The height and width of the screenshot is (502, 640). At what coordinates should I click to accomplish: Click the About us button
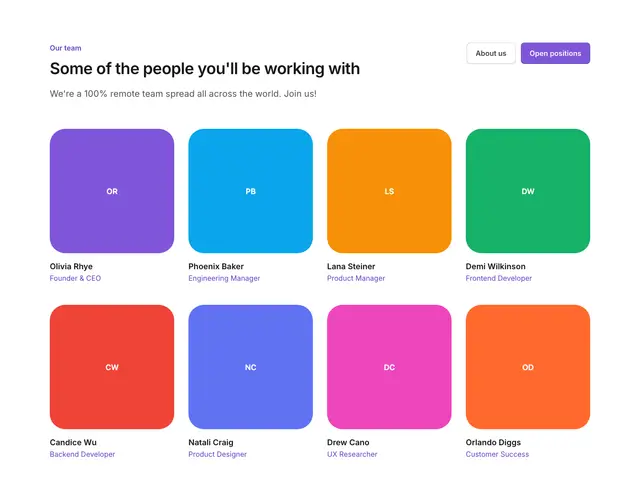point(491,53)
